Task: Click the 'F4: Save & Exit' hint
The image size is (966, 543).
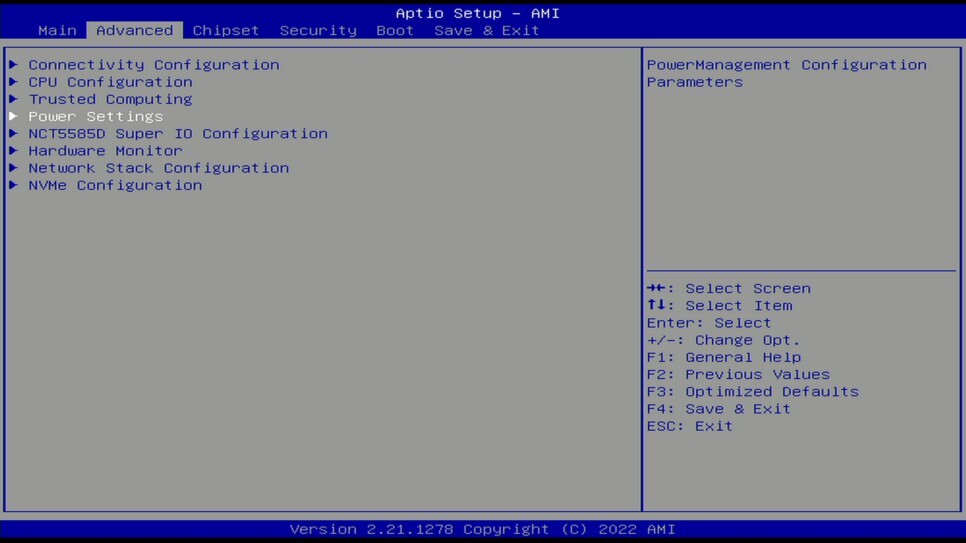Action: 718,409
